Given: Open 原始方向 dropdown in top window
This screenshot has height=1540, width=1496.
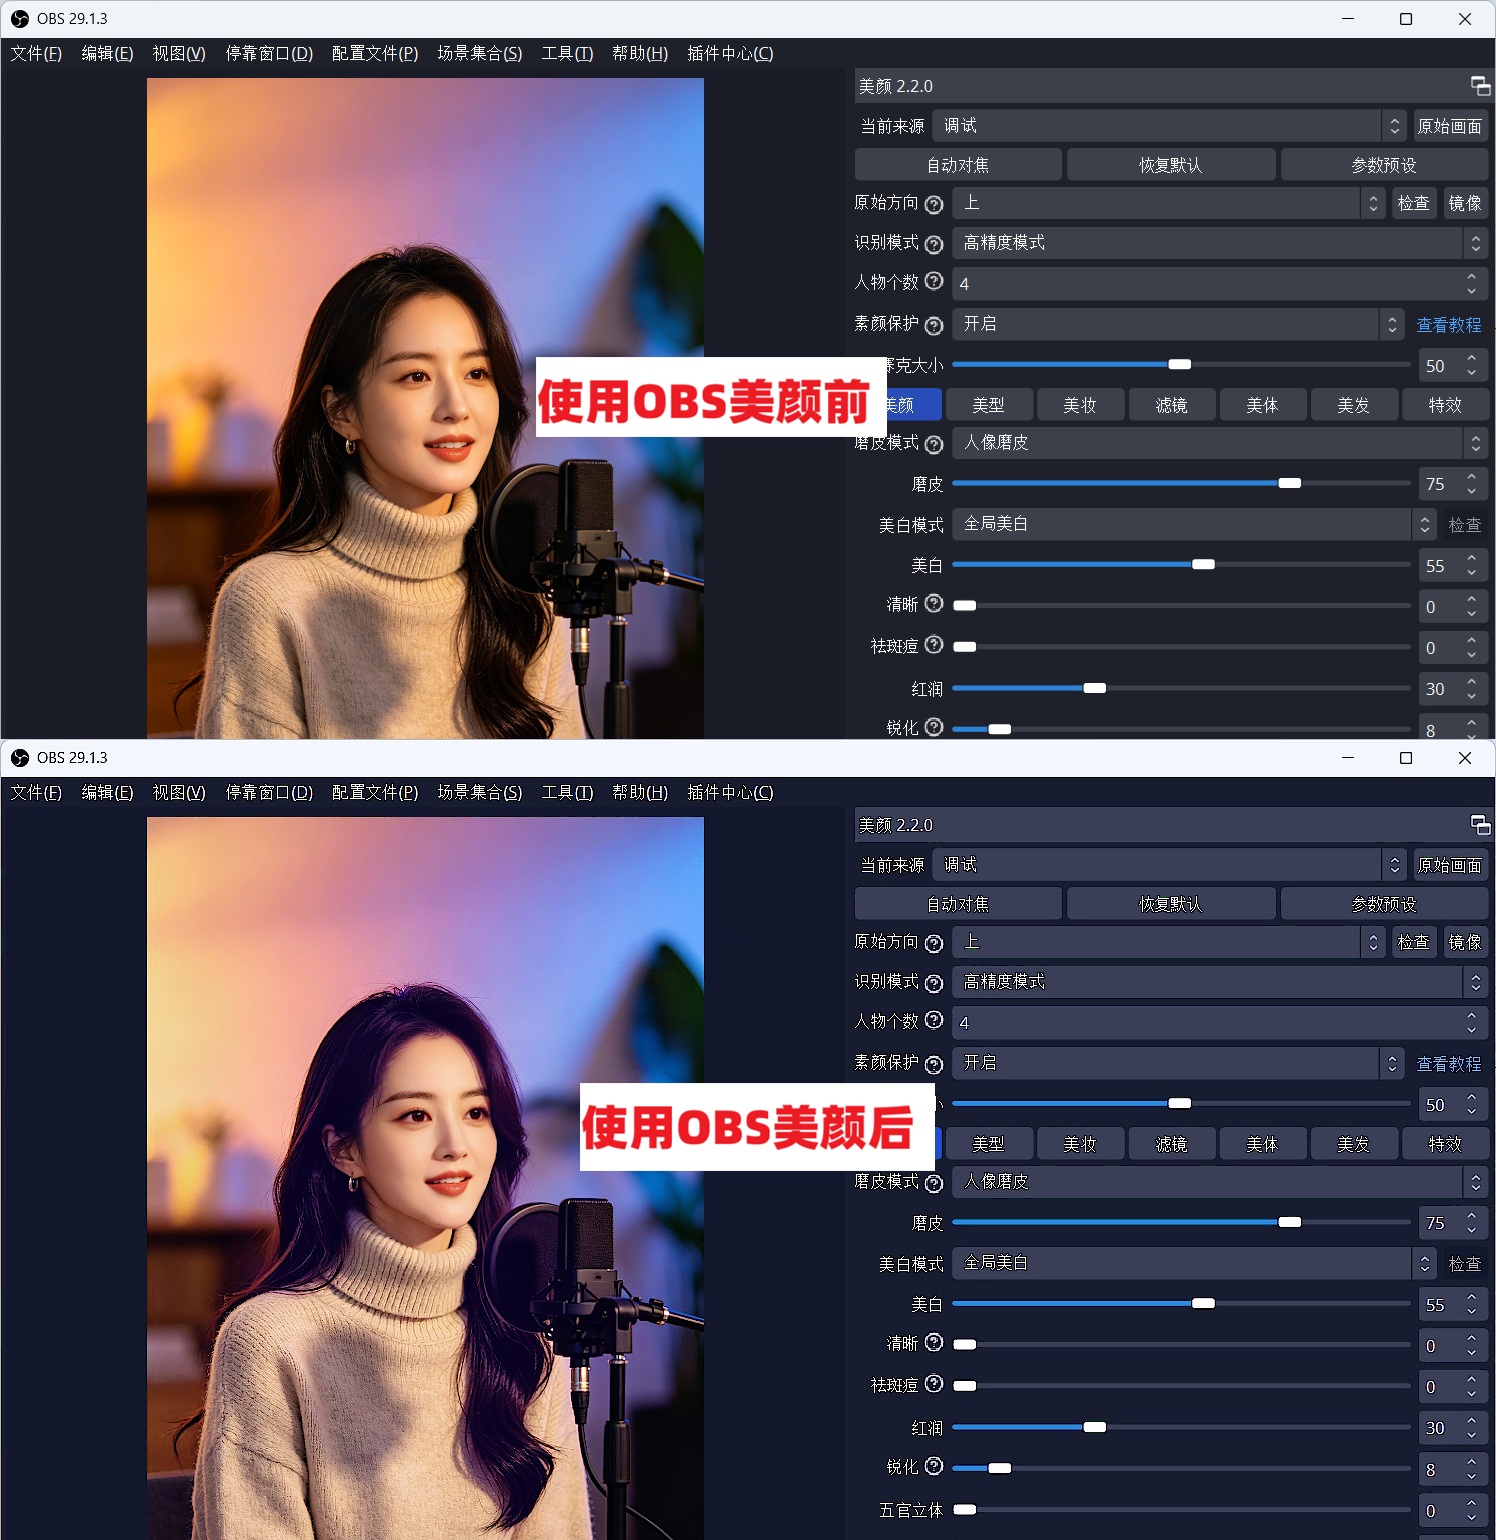Looking at the screenshot, I should click(x=1168, y=203).
